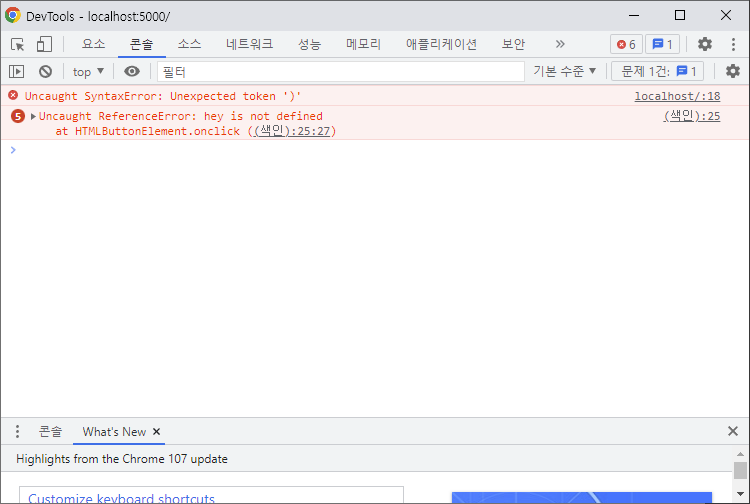Click the red SyntaxError icon
Image resolution: width=750 pixels, height=504 pixels.
click(x=13, y=96)
